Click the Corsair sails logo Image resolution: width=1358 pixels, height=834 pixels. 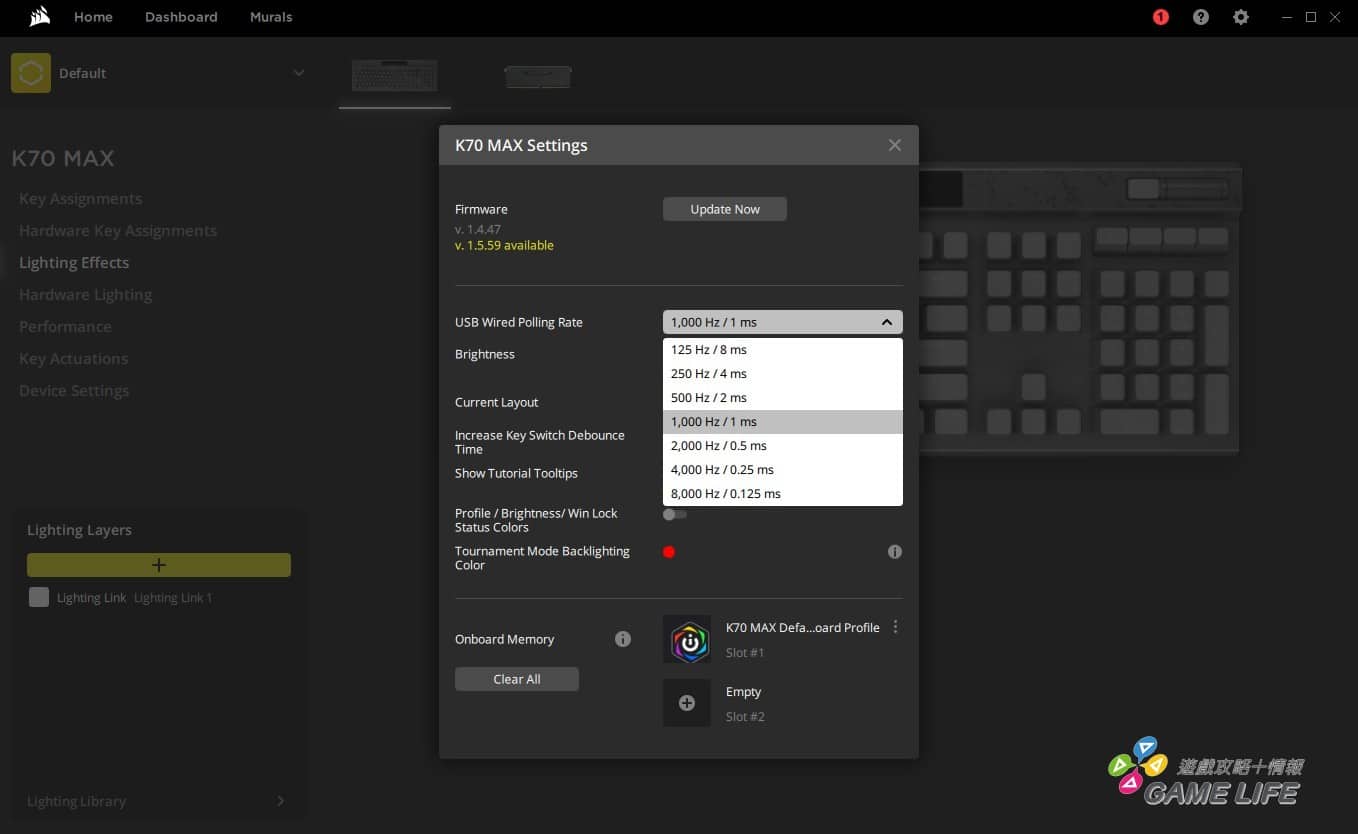click(x=40, y=17)
